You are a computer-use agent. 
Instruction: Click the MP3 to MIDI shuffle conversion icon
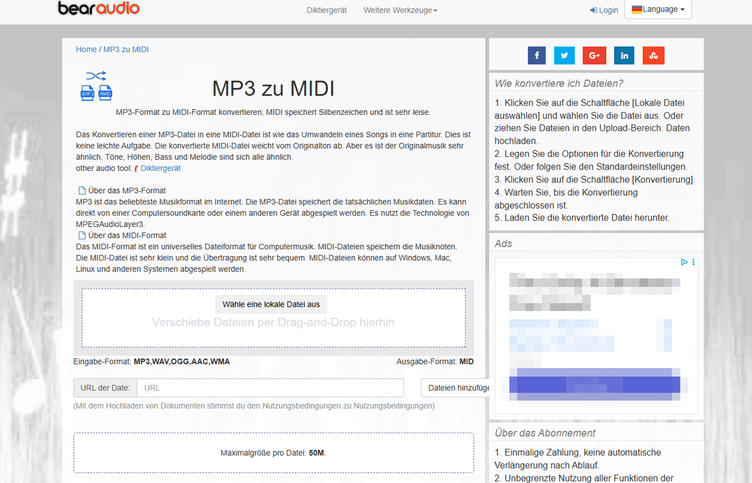pos(96,85)
